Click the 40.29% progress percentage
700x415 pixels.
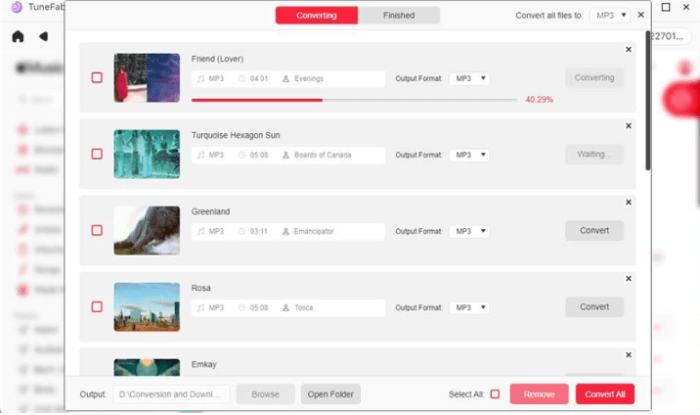(x=539, y=100)
